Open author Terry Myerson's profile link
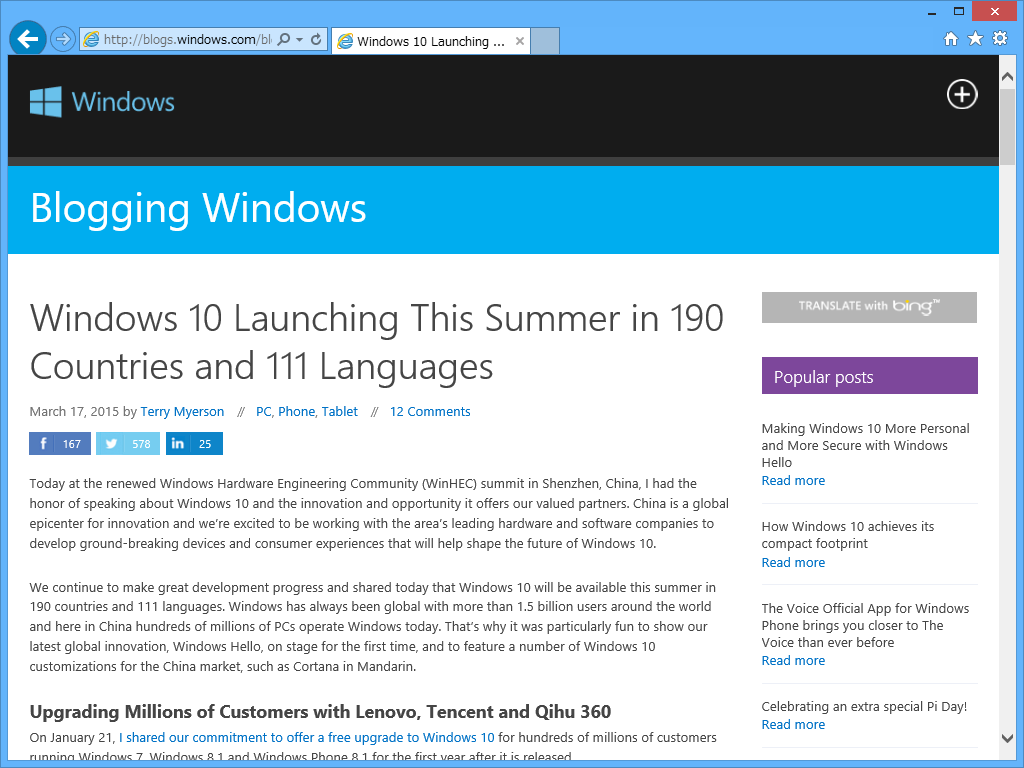1024x768 pixels. tap(182, 411)
